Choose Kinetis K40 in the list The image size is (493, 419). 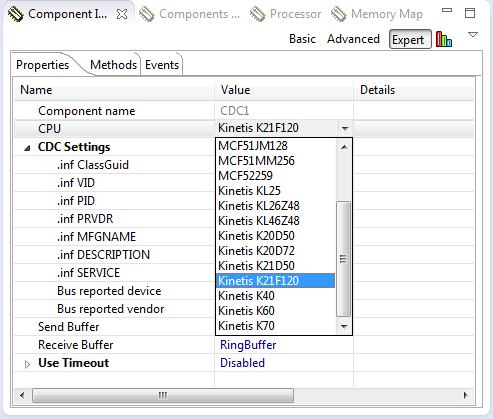click(x=276, y=296)
